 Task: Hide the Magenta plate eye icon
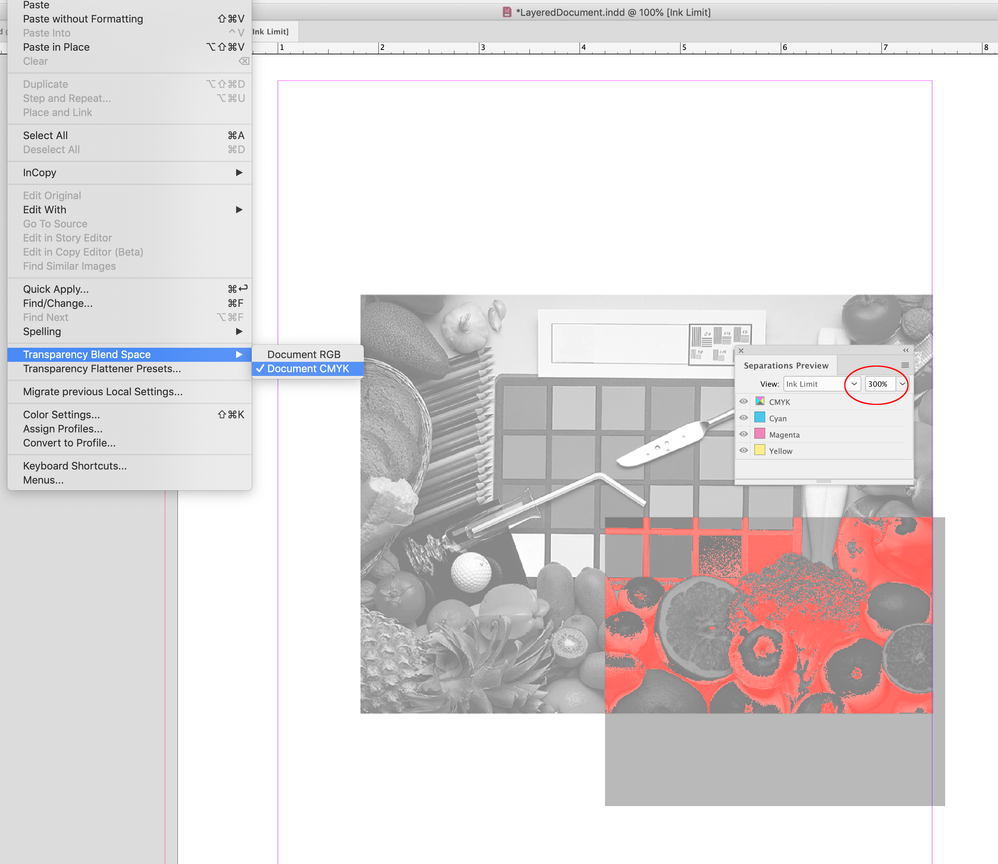tap(743, 434)
